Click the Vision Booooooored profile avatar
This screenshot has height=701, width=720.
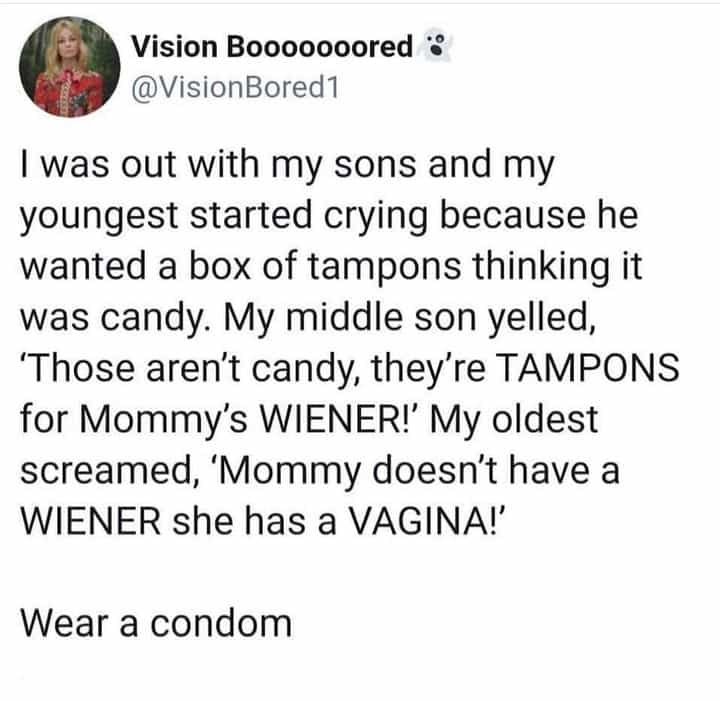click(x=68, y=68)
